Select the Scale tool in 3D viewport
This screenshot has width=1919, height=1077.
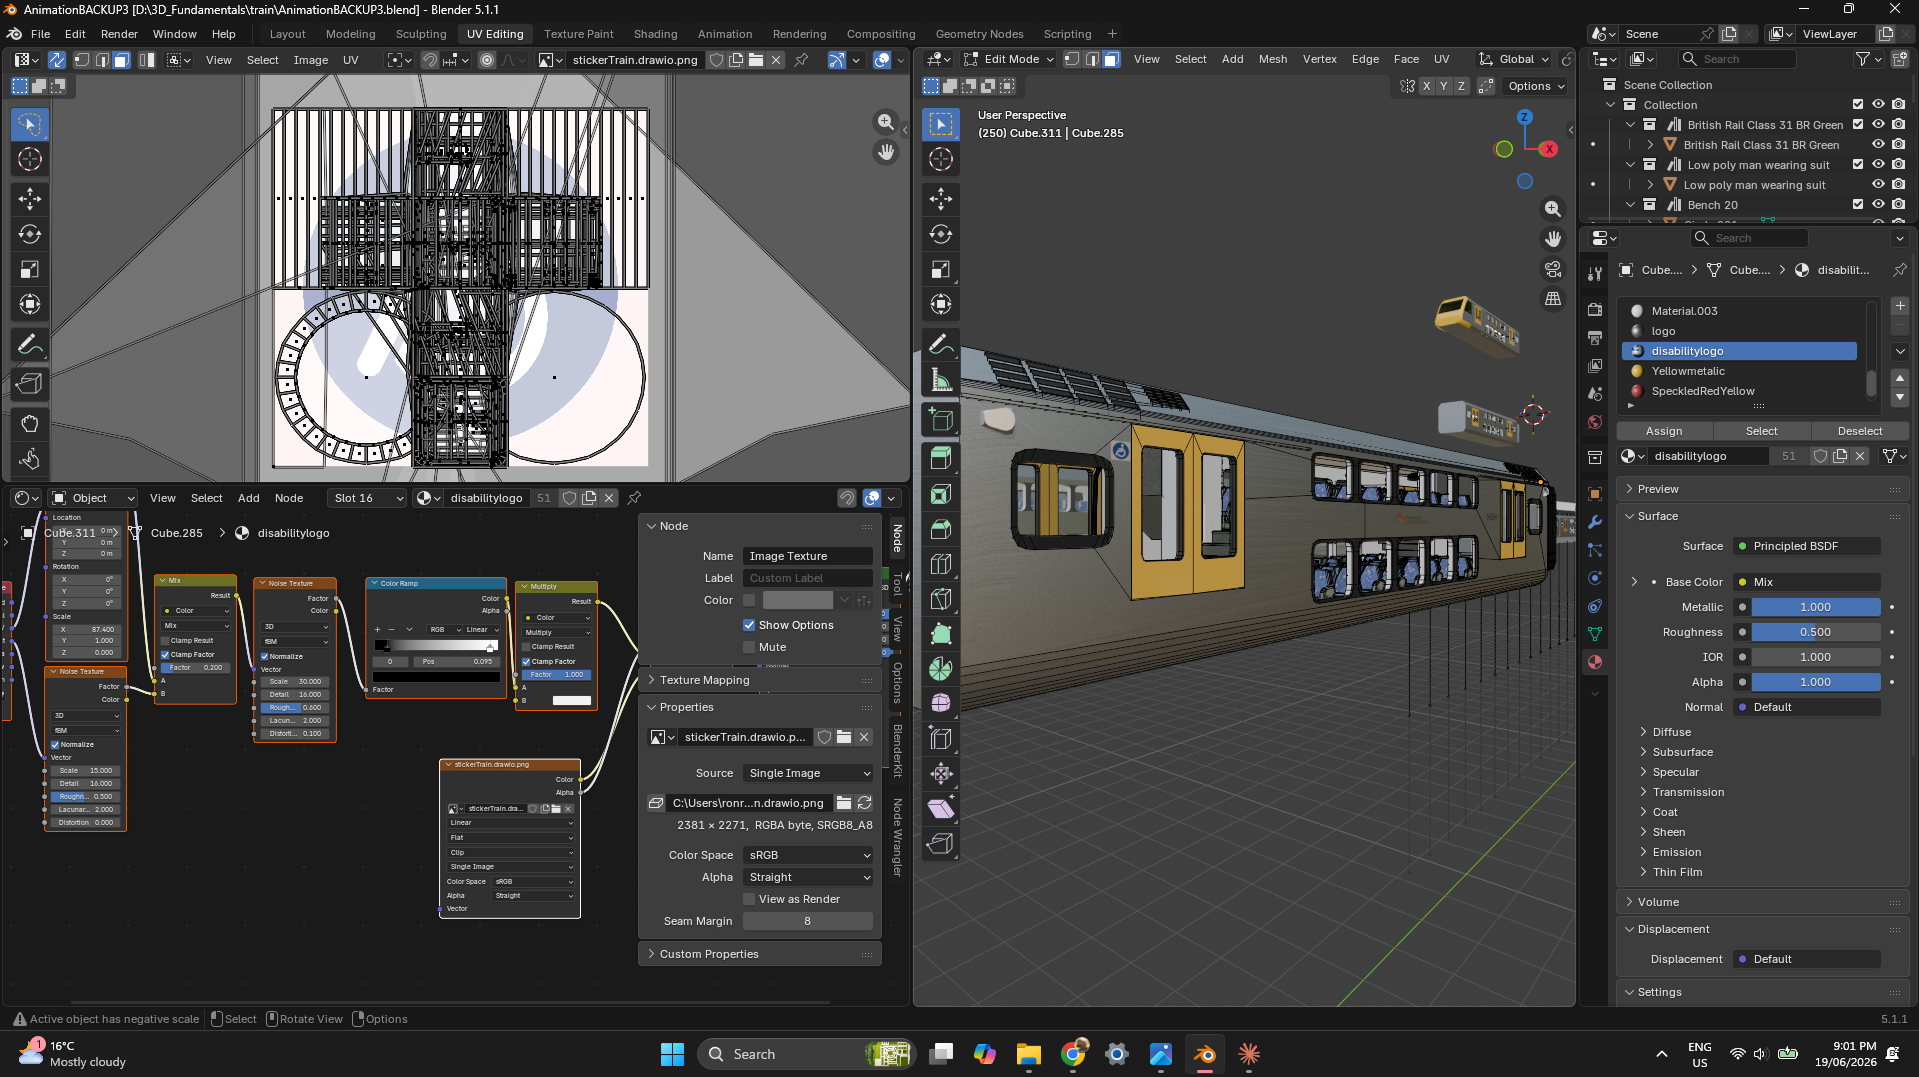click(x=941, y=269)
